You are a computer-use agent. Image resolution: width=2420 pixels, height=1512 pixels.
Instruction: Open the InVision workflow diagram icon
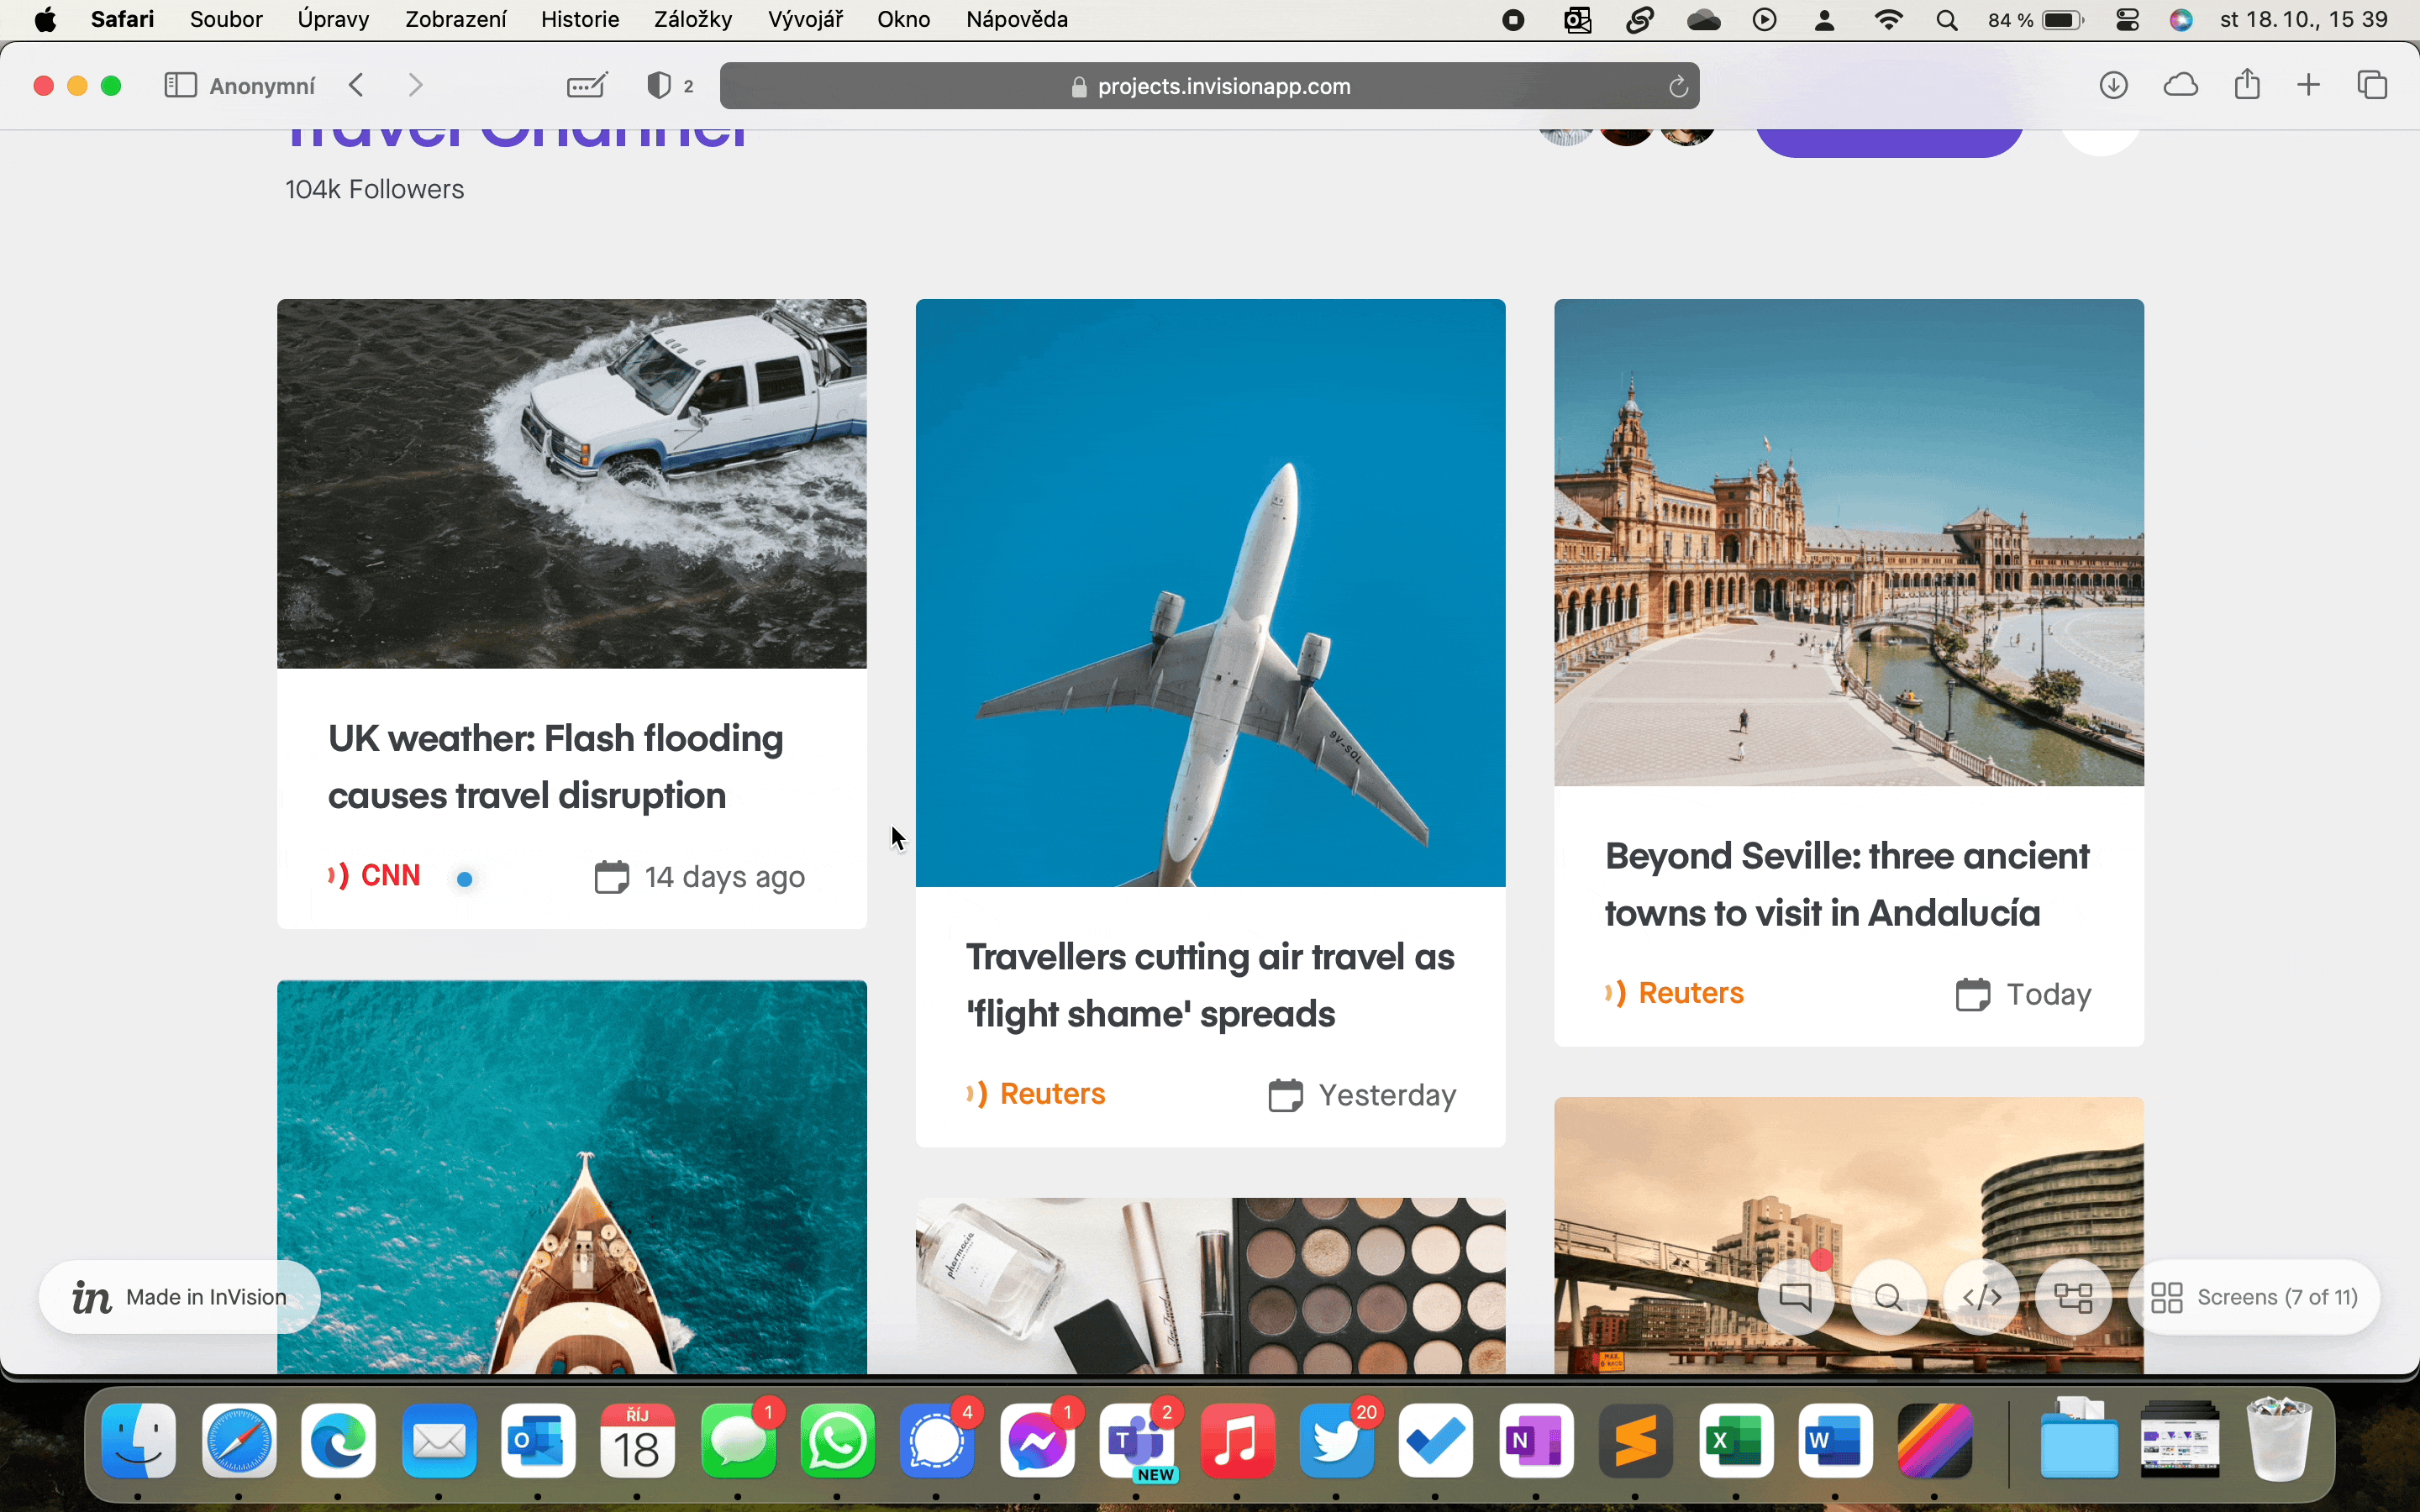2073,1297
